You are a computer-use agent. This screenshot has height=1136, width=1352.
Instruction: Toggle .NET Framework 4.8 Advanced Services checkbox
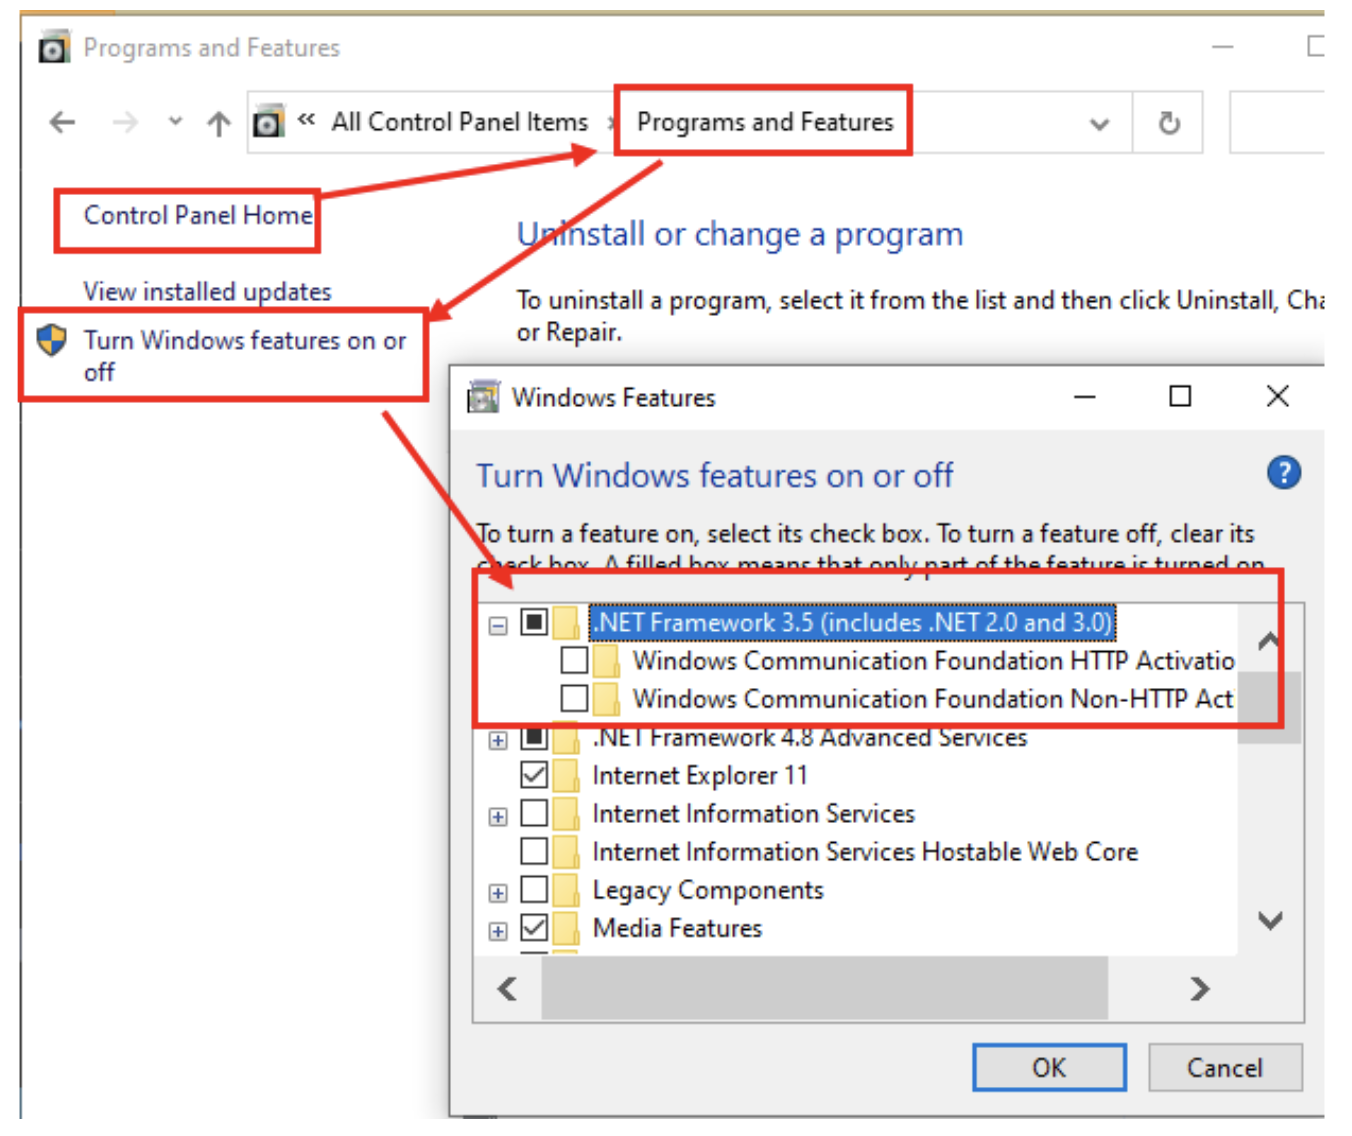(535, 737)
